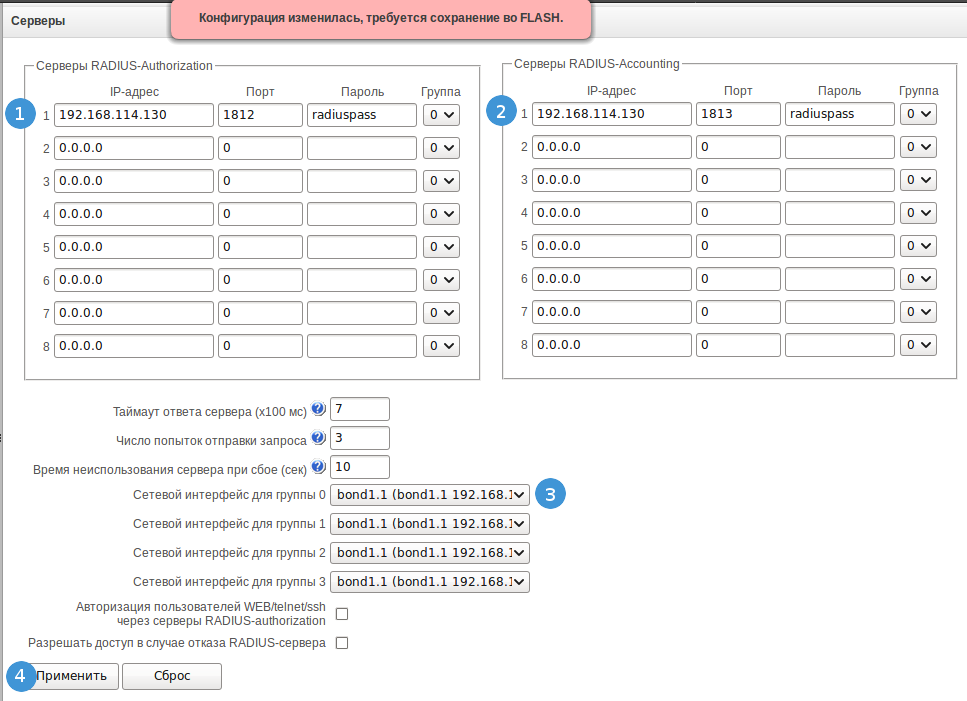This screenshot has width=967, height=701.
Task: Open network interface dropdown for group 1
Action: (430, 523)
